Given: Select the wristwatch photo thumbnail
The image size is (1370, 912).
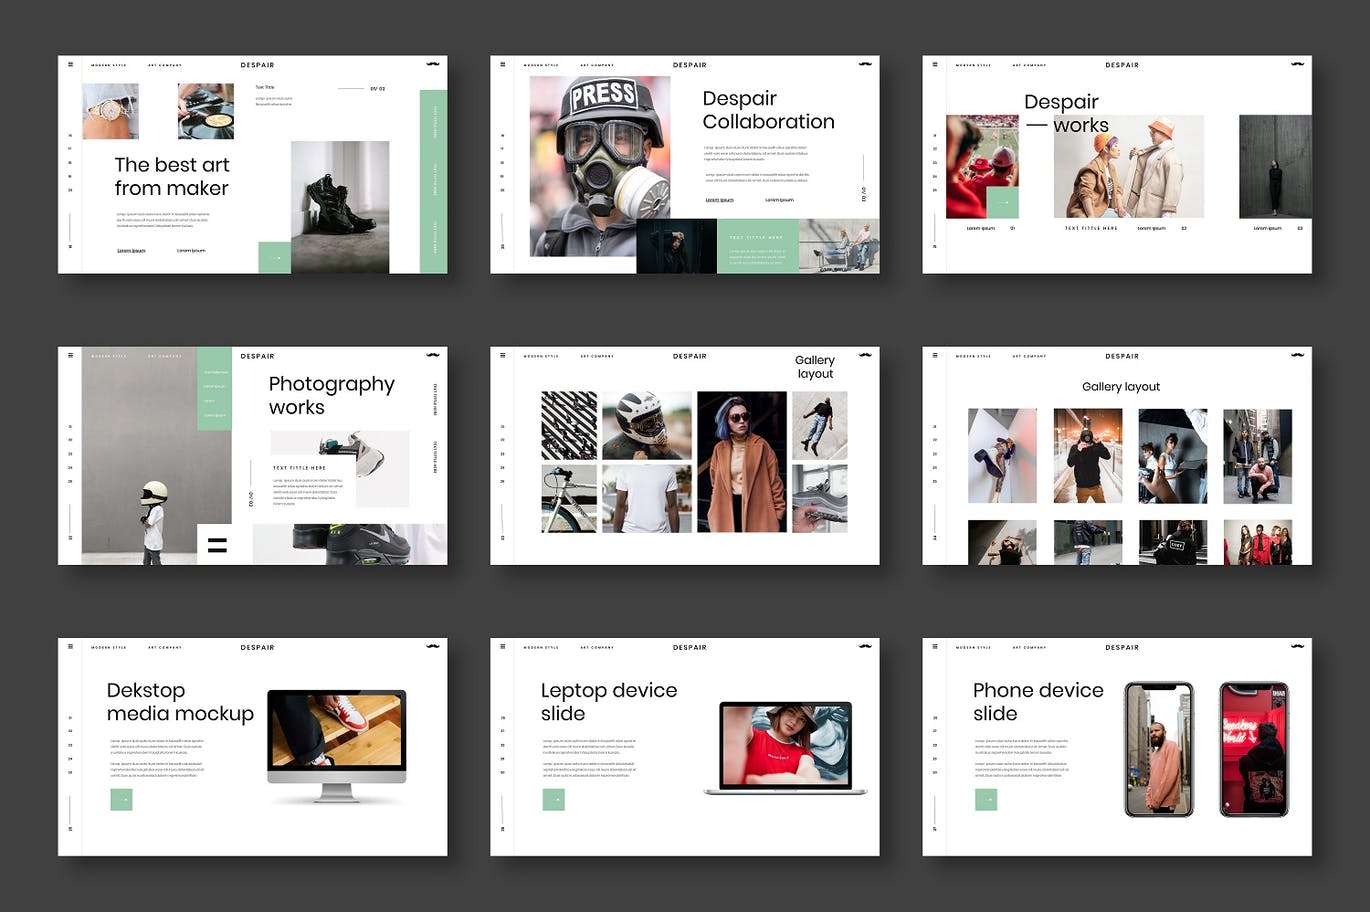Looking at the screenshot, I should pyautogui.click(x=110, y=111).
